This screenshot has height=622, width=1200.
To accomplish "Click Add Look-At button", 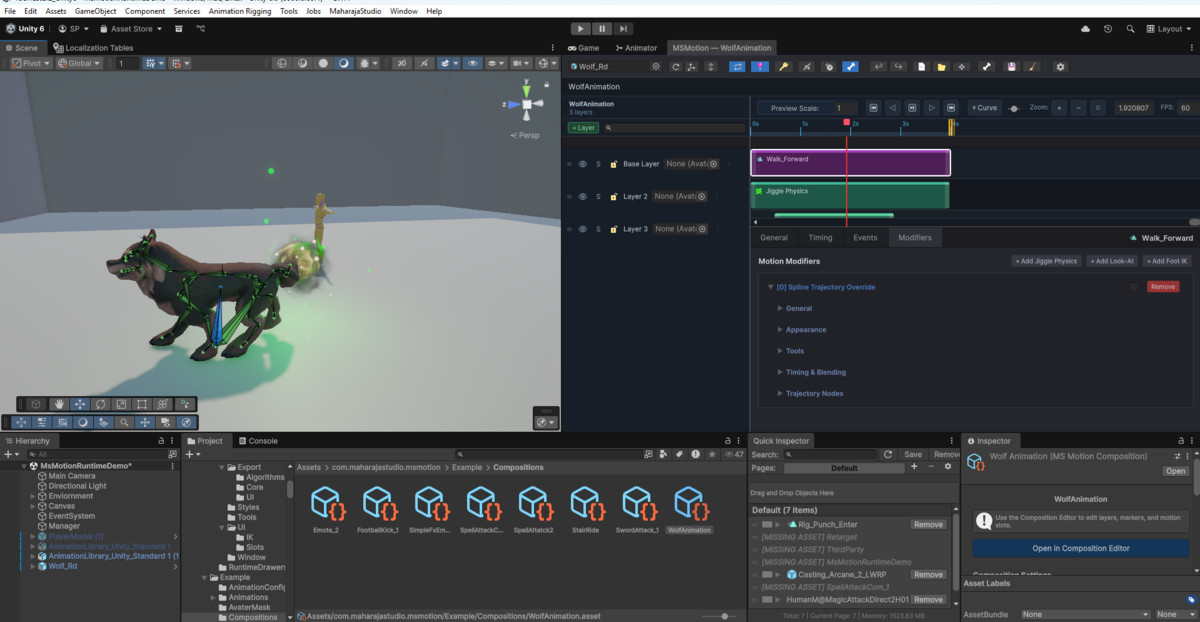I will [1112, 261].
